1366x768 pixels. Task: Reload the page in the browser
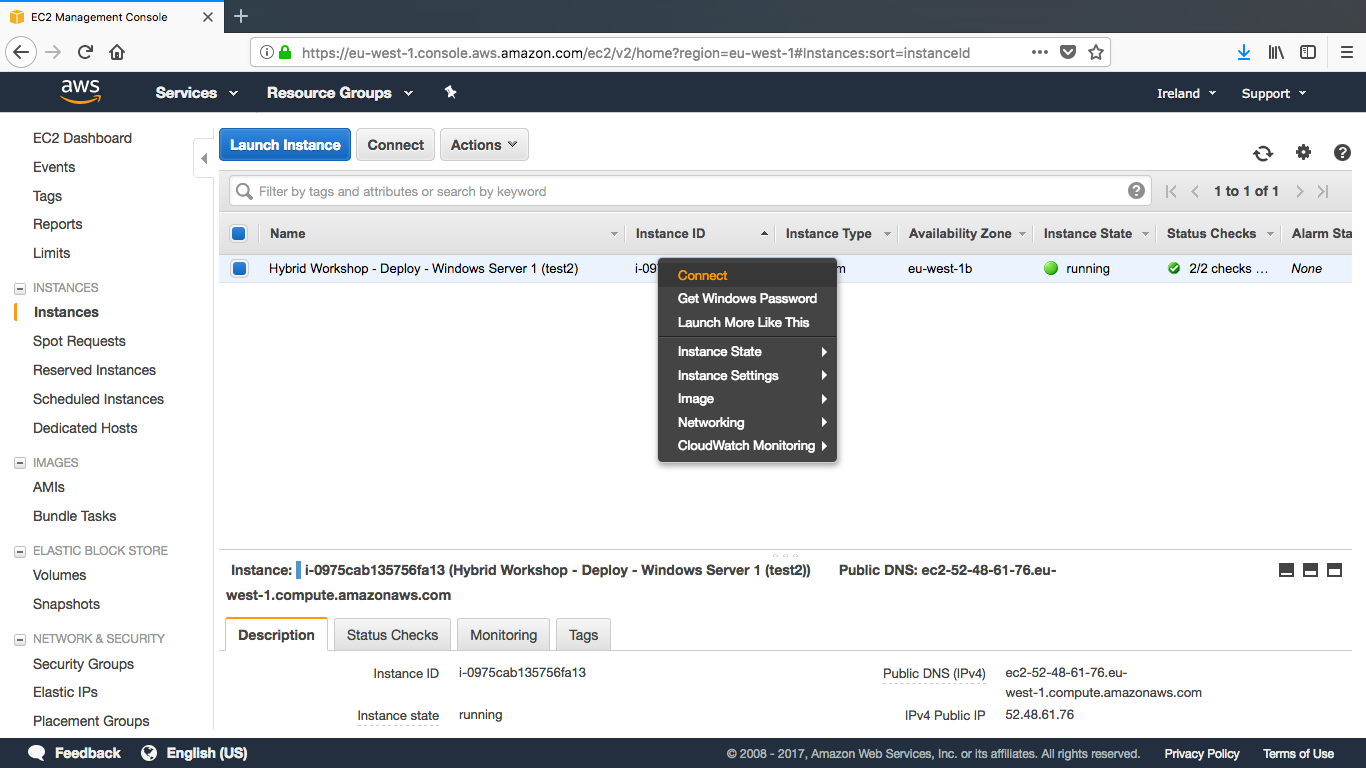[x=86, y=52]
